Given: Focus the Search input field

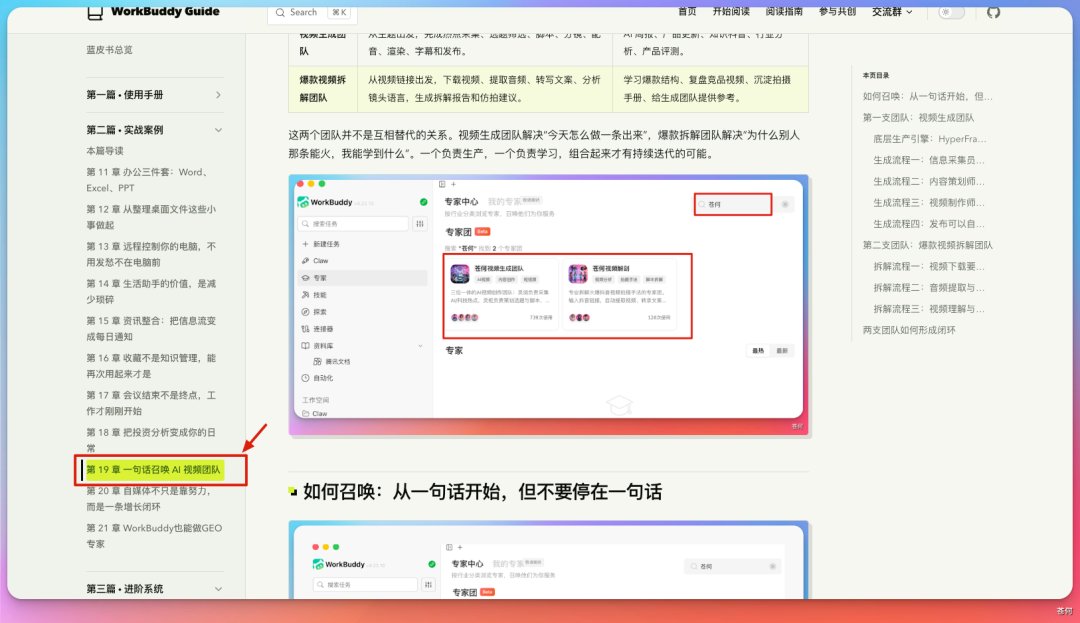Looking at the screenshot, I should tap(312, 12).
